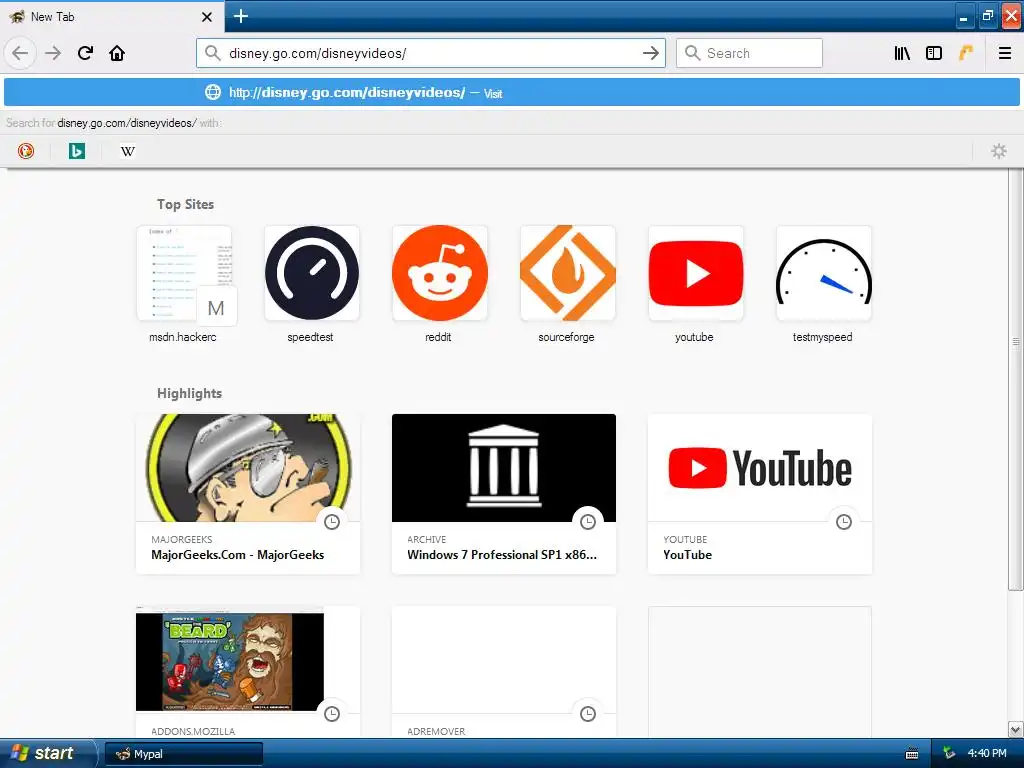Go forward with the forward arrow
Viewport: 1024px width, 768px height.
(53, 53)
